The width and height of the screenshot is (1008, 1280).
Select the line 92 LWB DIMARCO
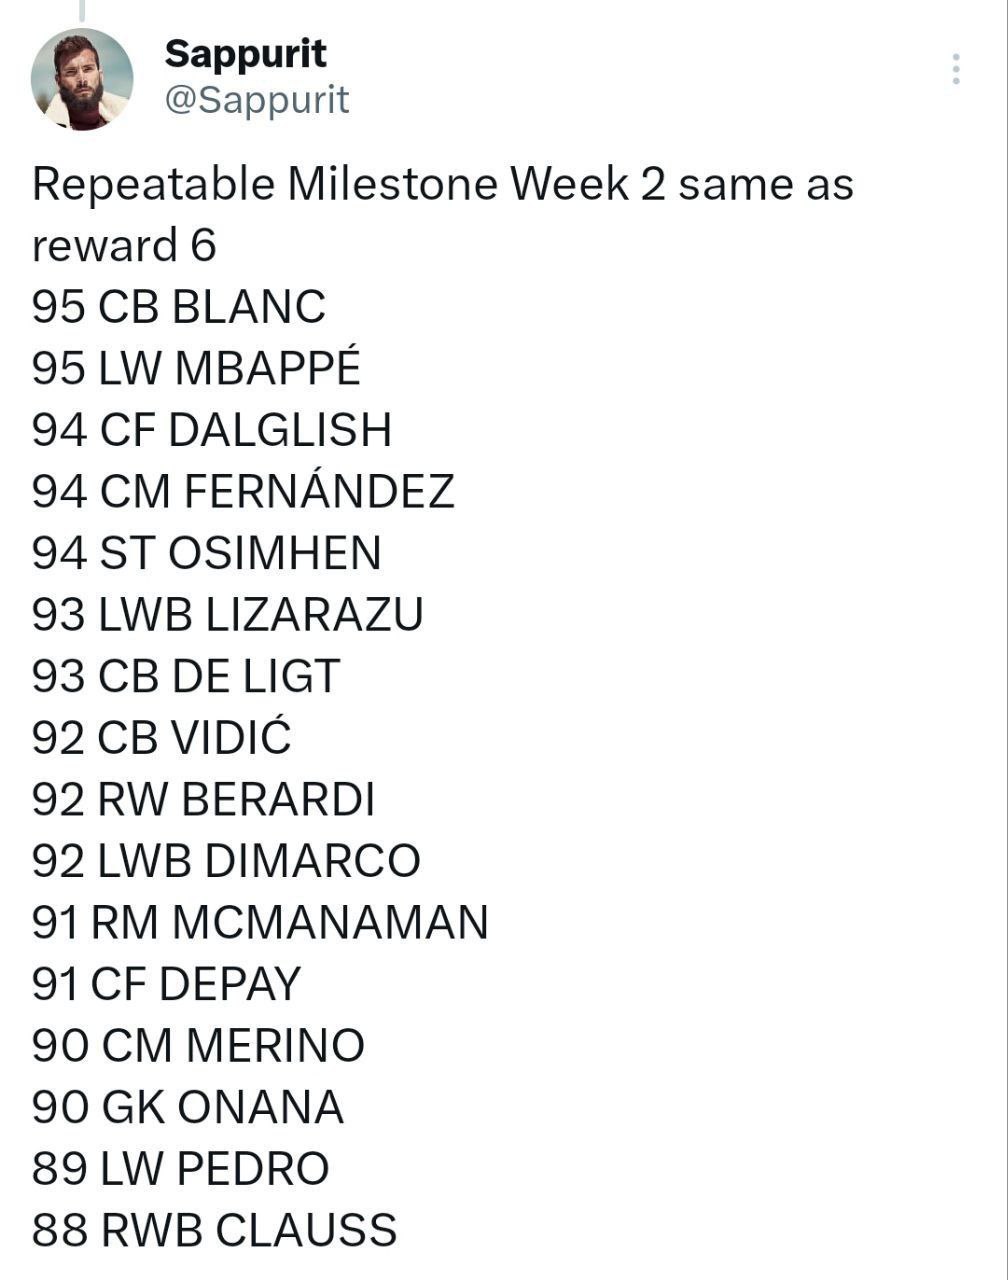tap(226, 861)
